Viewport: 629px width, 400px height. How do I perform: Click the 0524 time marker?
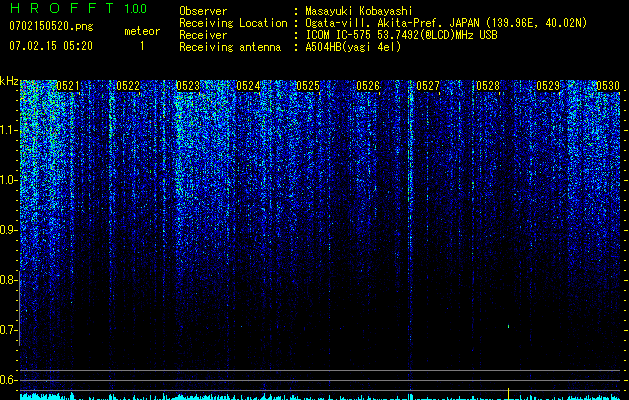pos(248,86)
